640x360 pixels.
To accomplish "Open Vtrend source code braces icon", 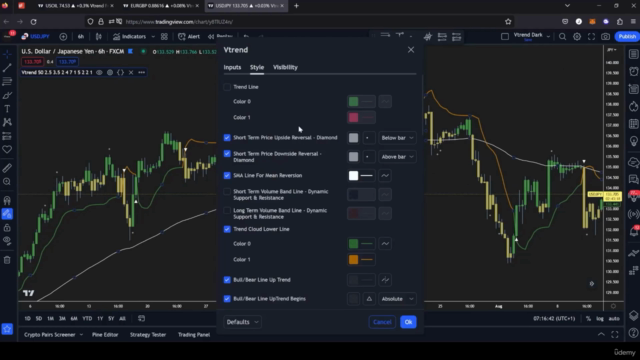I will click(x=120, y=72).
